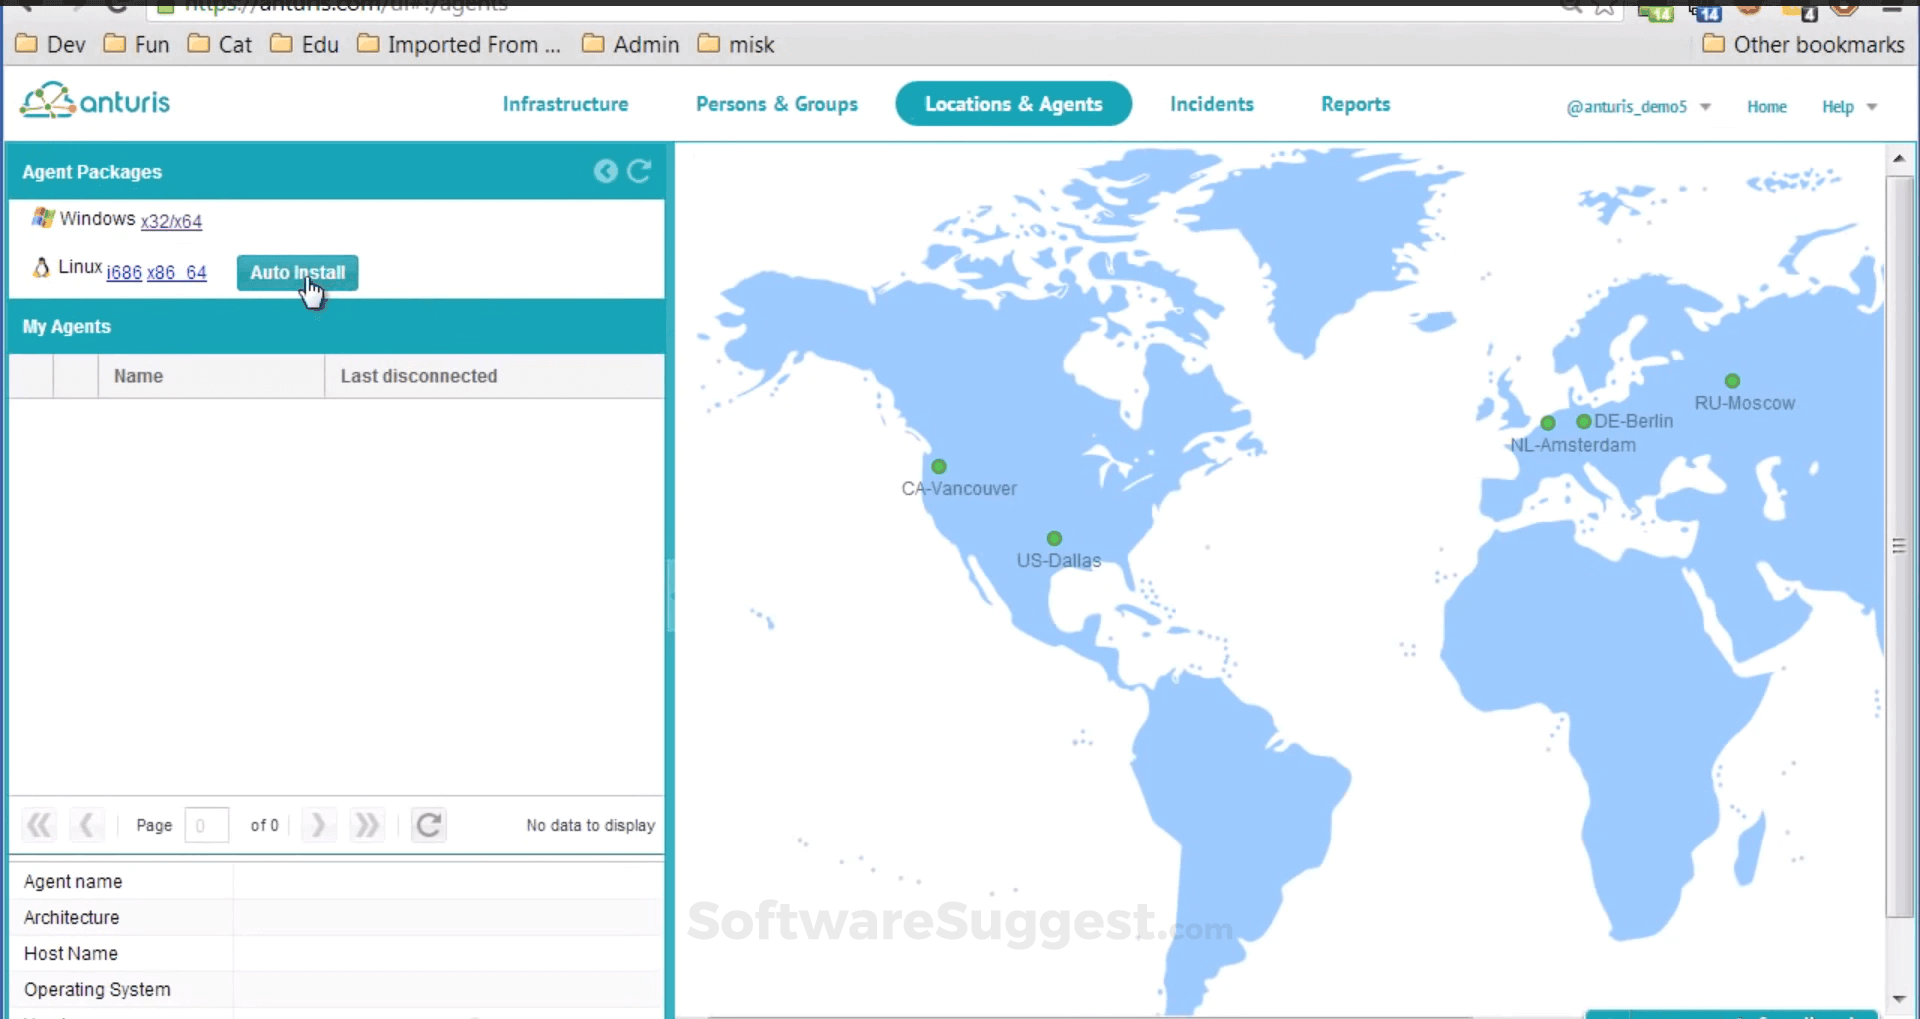Switch to the Incidents tab
Viewport: 1920px width, 1019px height.
tap(1211, 104)
